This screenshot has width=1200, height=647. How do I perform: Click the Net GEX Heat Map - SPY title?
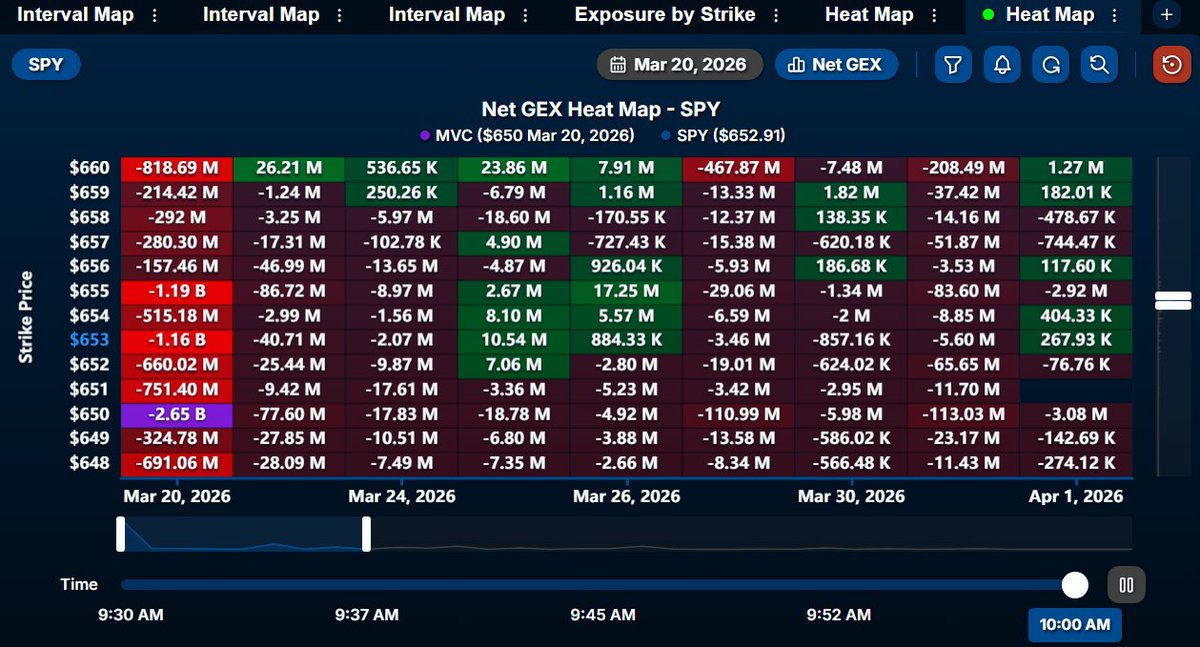(x=602, y=108)
